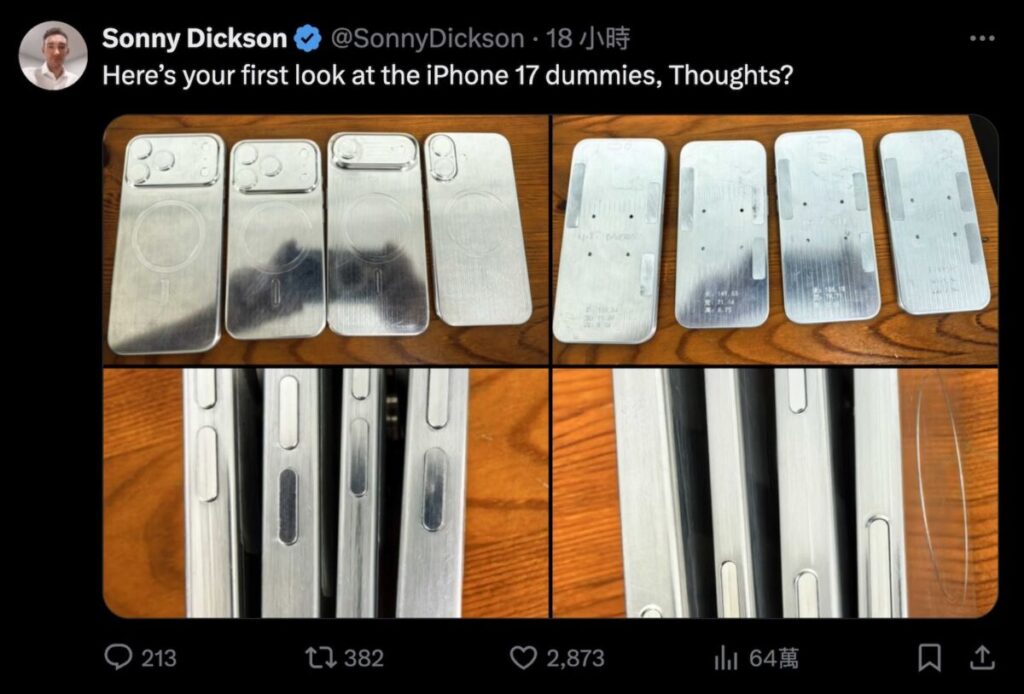The height and width of the screenshot is (694, 1024).
Task: Open bottom-left photo of side buttons
Action: tap(325, 493)
